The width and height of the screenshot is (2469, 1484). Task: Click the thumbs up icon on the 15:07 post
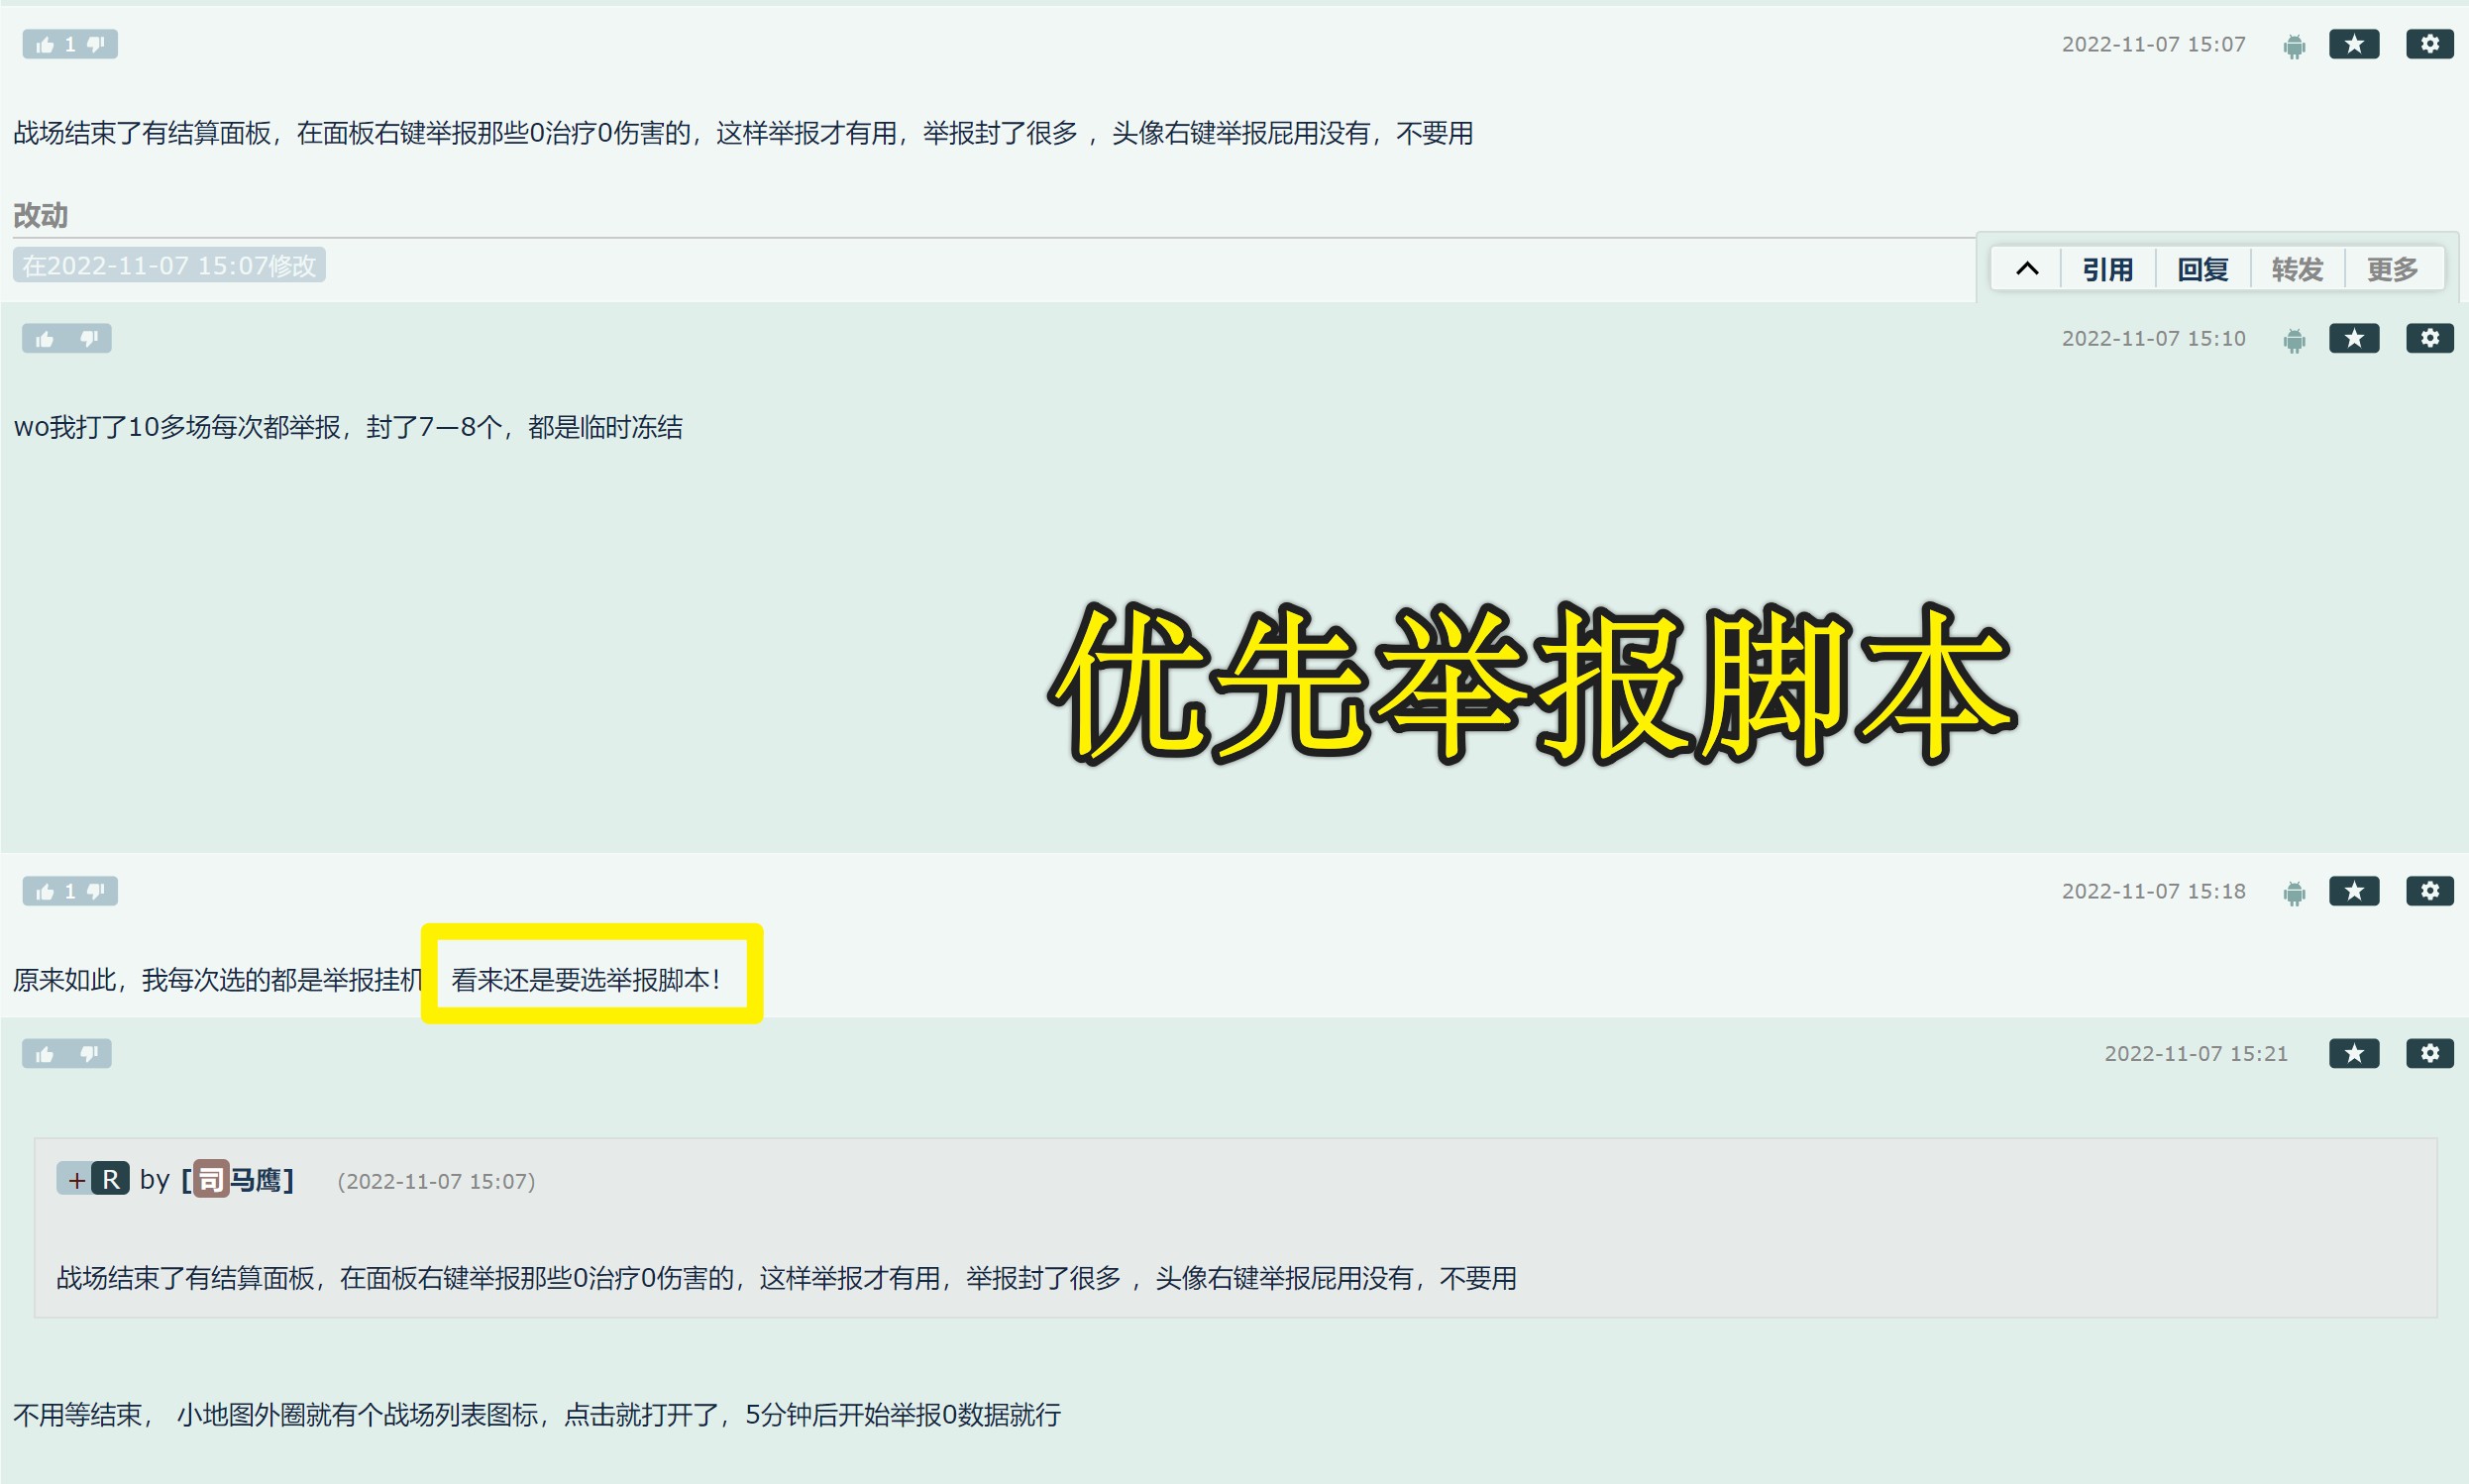coord(44,44)
